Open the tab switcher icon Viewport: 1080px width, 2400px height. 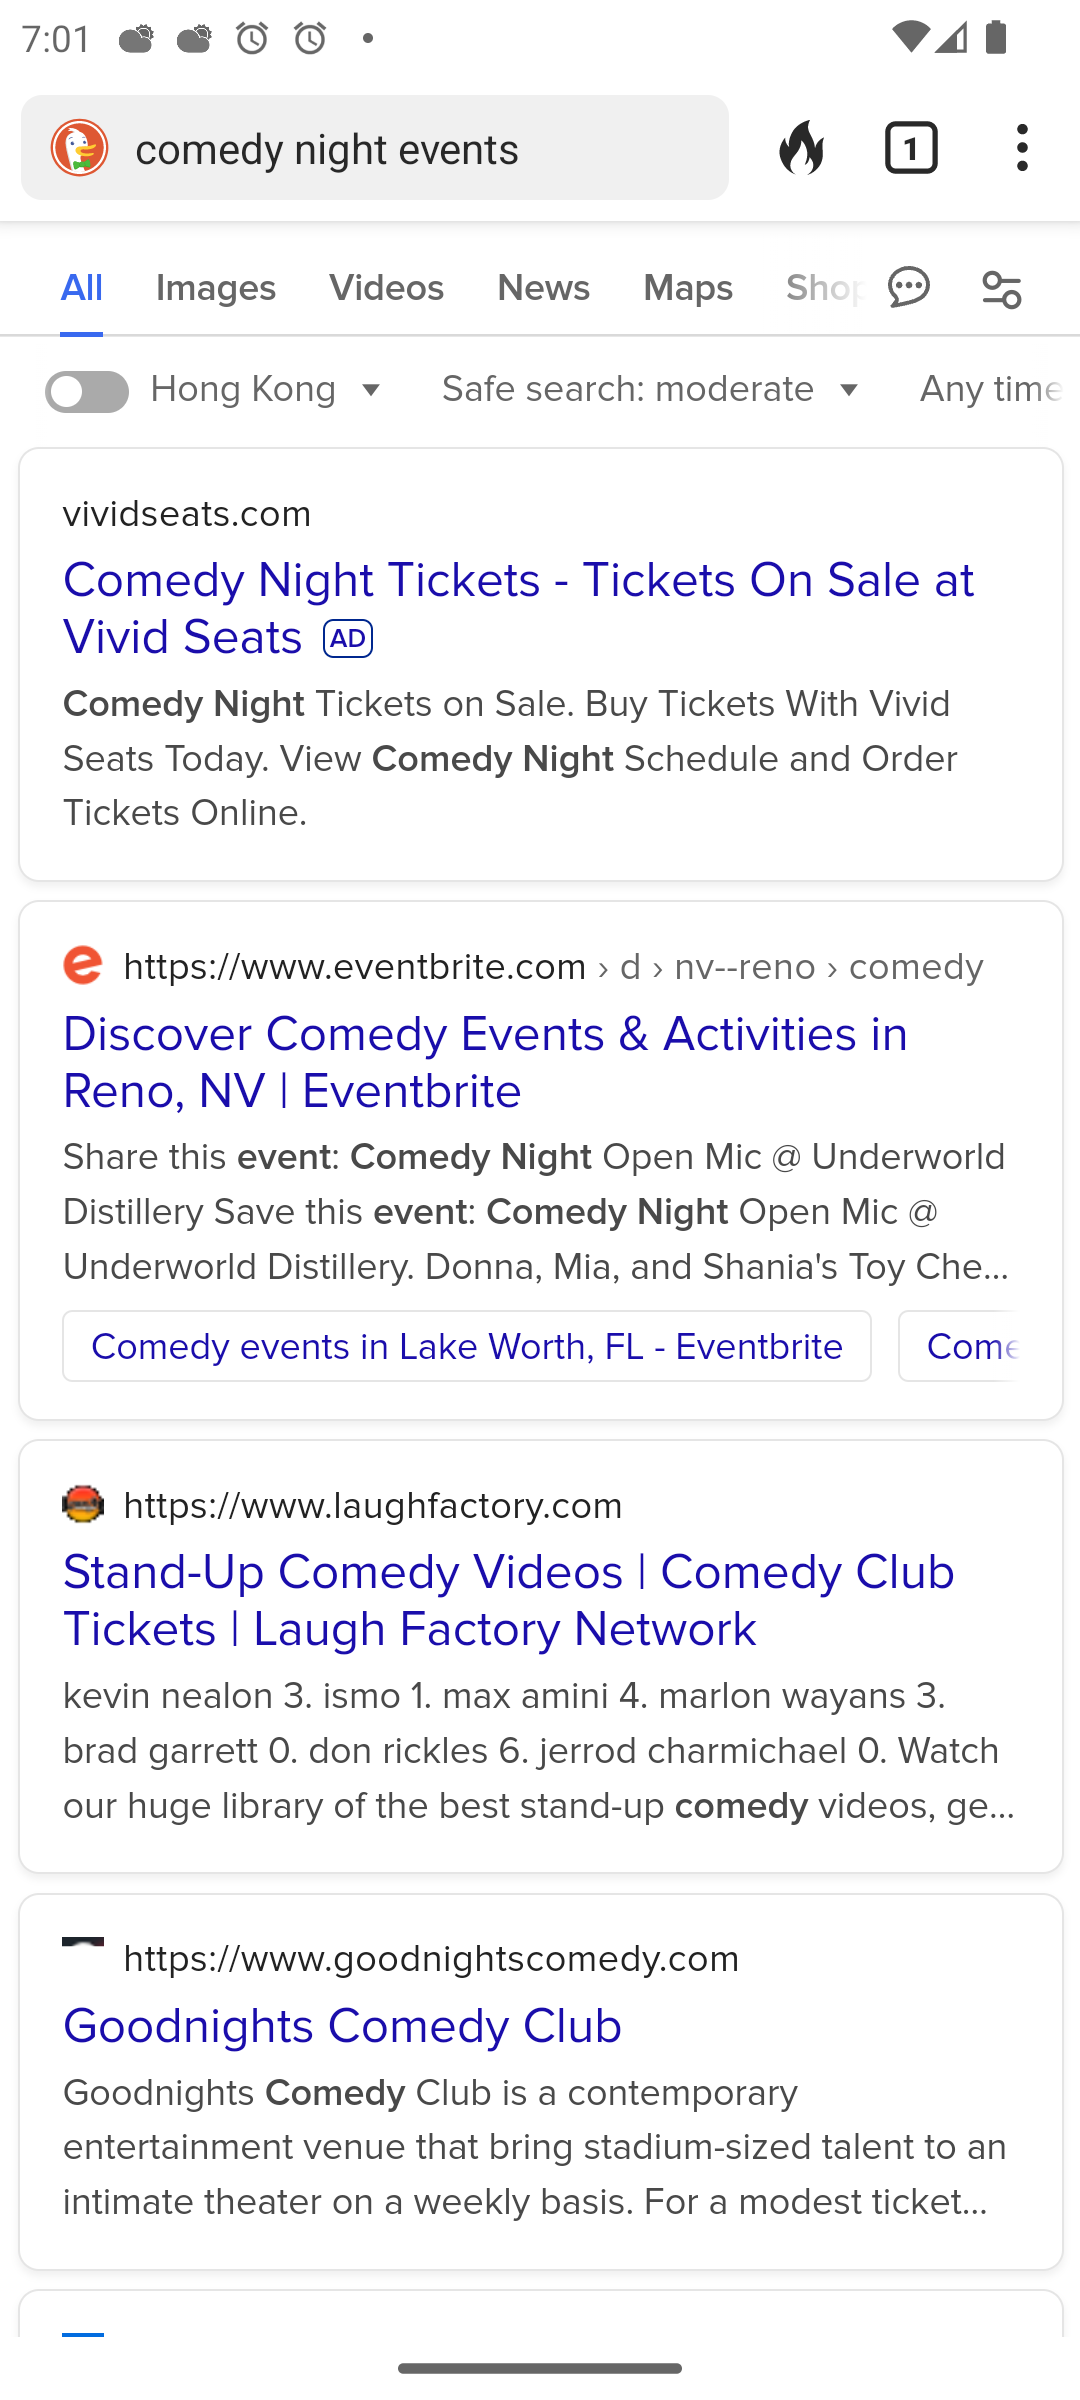911,148
